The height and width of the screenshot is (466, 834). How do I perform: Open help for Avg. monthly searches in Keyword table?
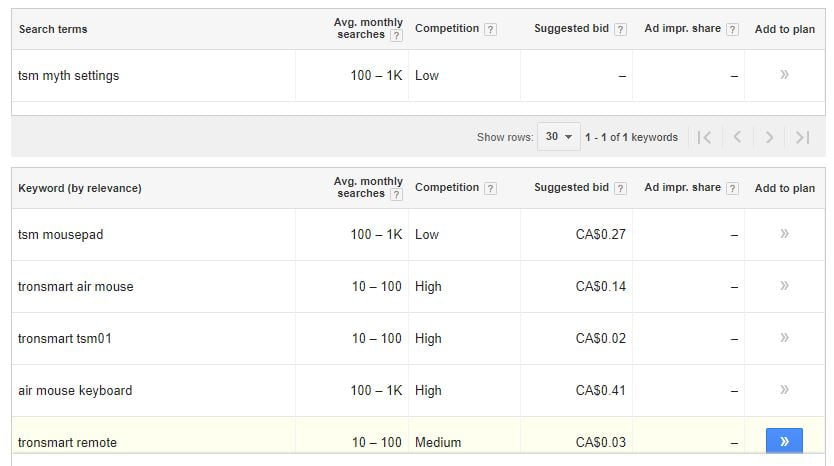tap(396, 195)
